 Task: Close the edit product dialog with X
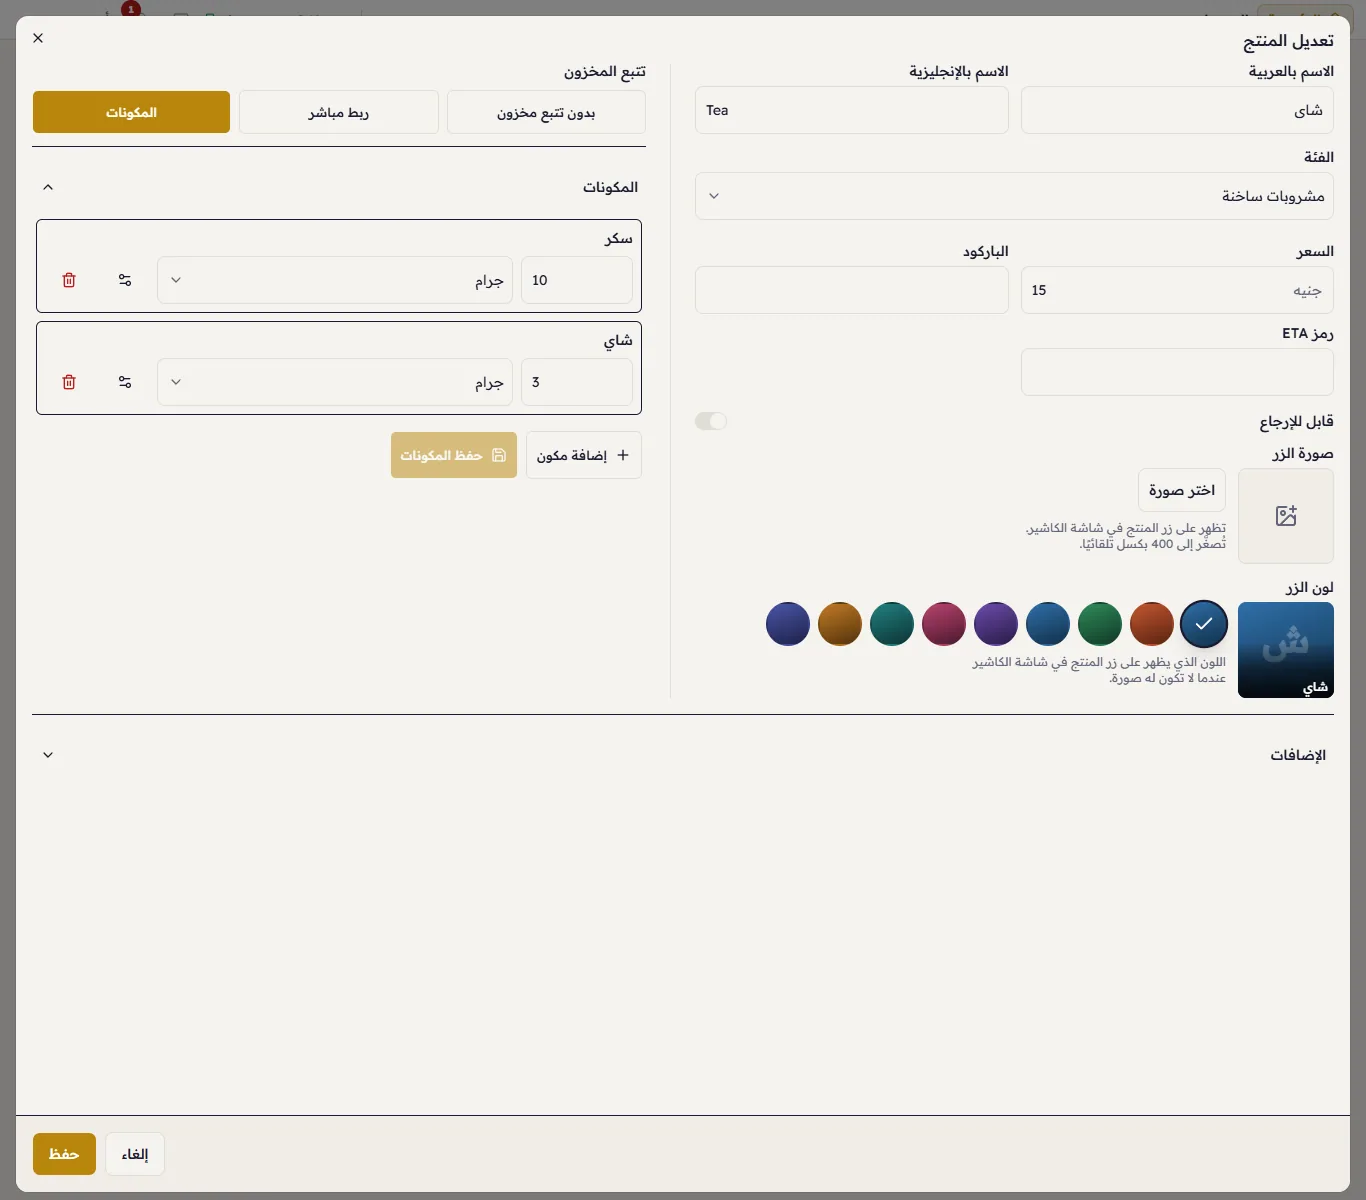click(38, 38)
